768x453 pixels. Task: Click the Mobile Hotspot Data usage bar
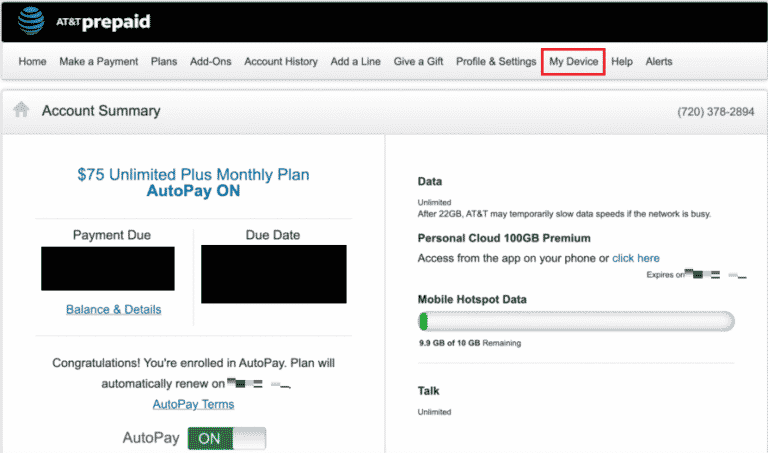pyautogui.click(x=576, y=322)
